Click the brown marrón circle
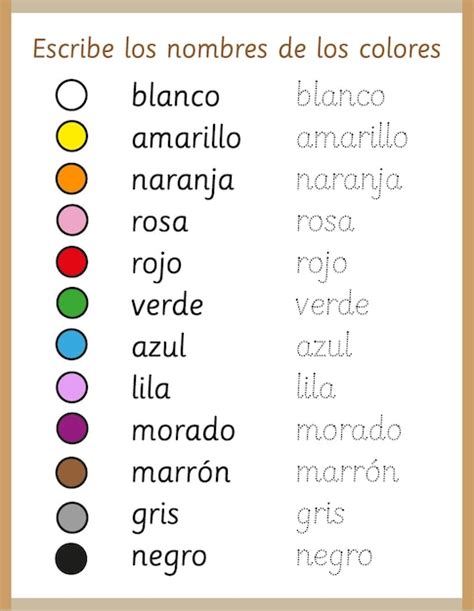The height and width of the screenshot is (611, 474). click(71, 473)
